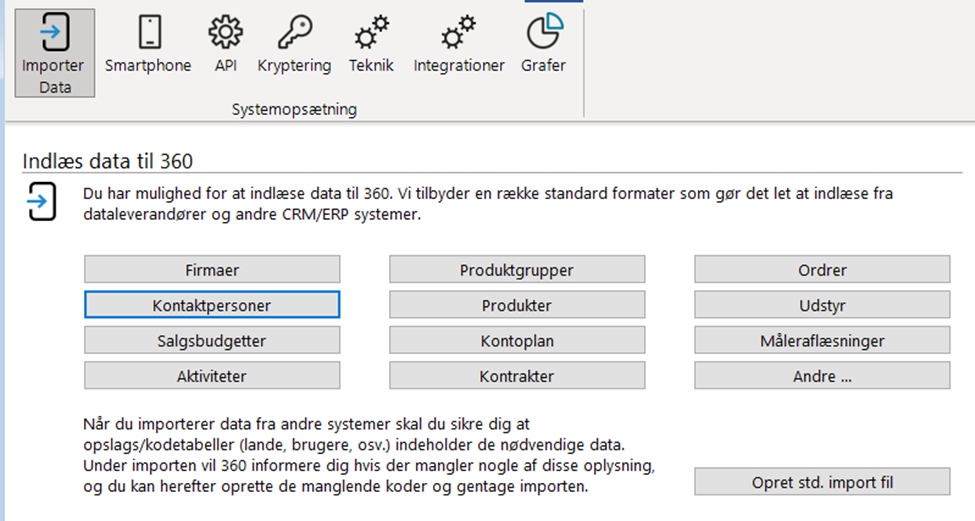
Task: Import Firmaer data
Action: click(x=212, y=270)
